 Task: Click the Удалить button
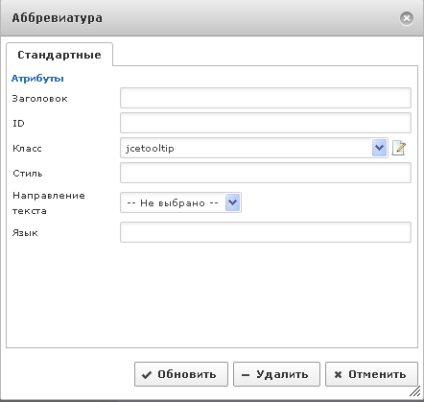click(276, 374)
